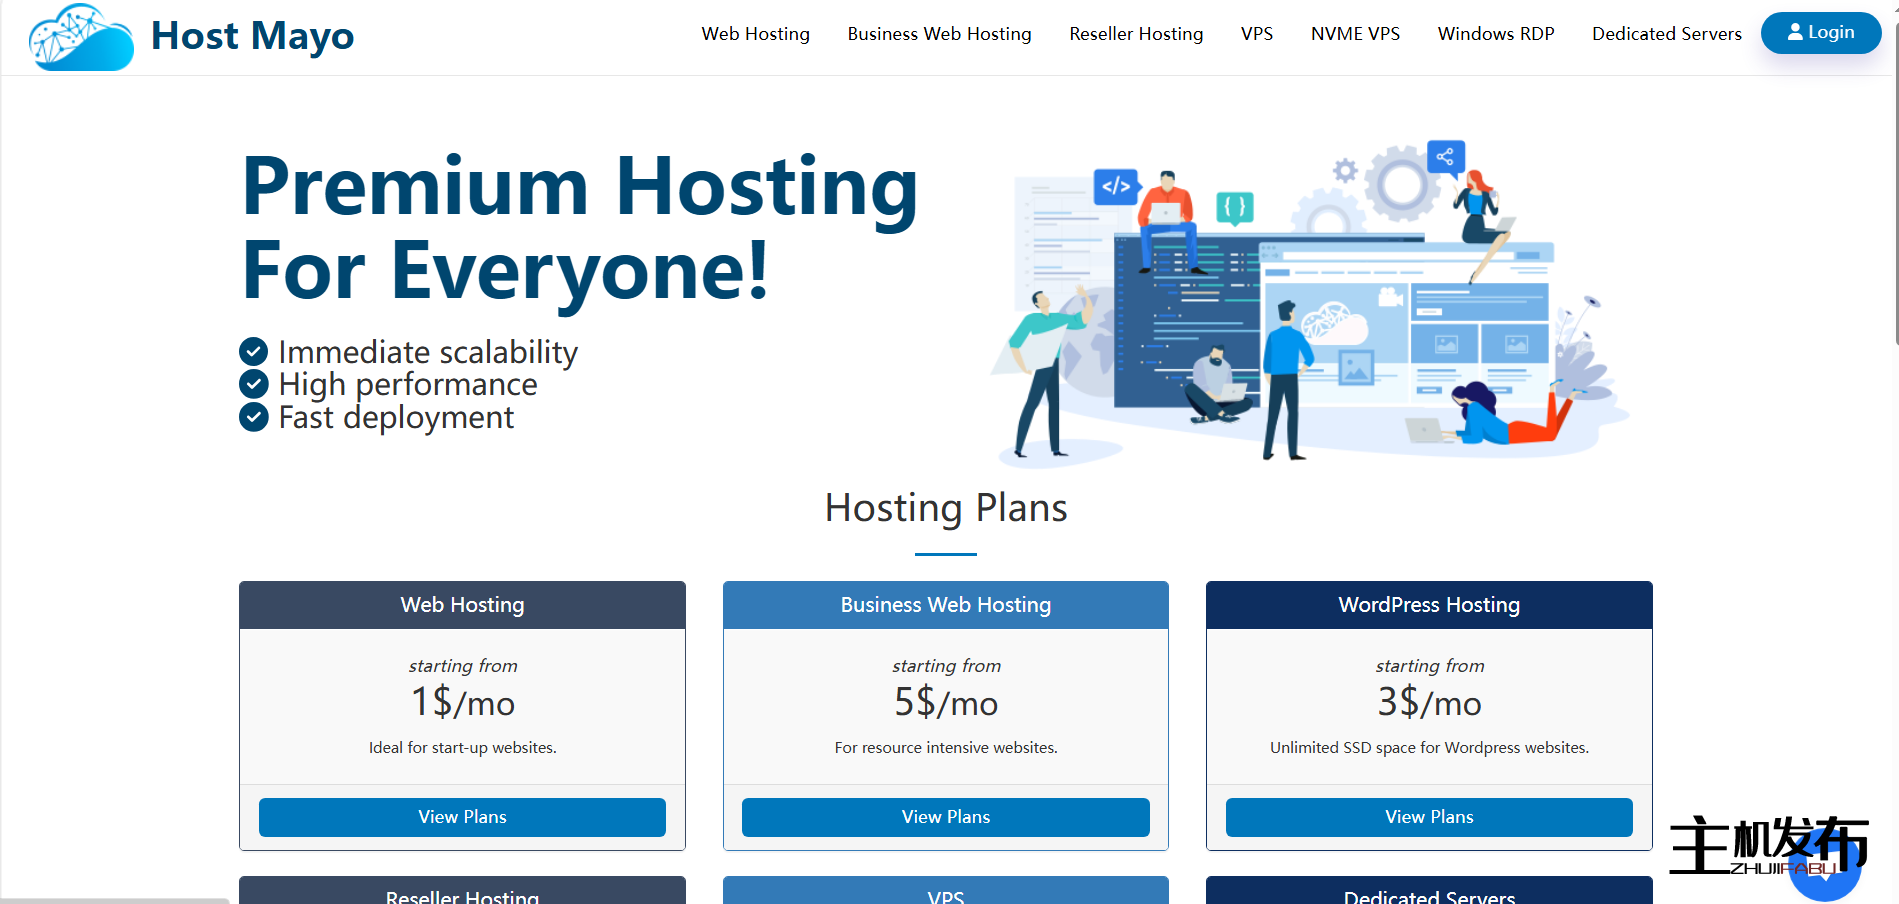This screenshot has height=904, width=1899.
Task: View Plans for WordPress Hosting
Action: 1429,817
